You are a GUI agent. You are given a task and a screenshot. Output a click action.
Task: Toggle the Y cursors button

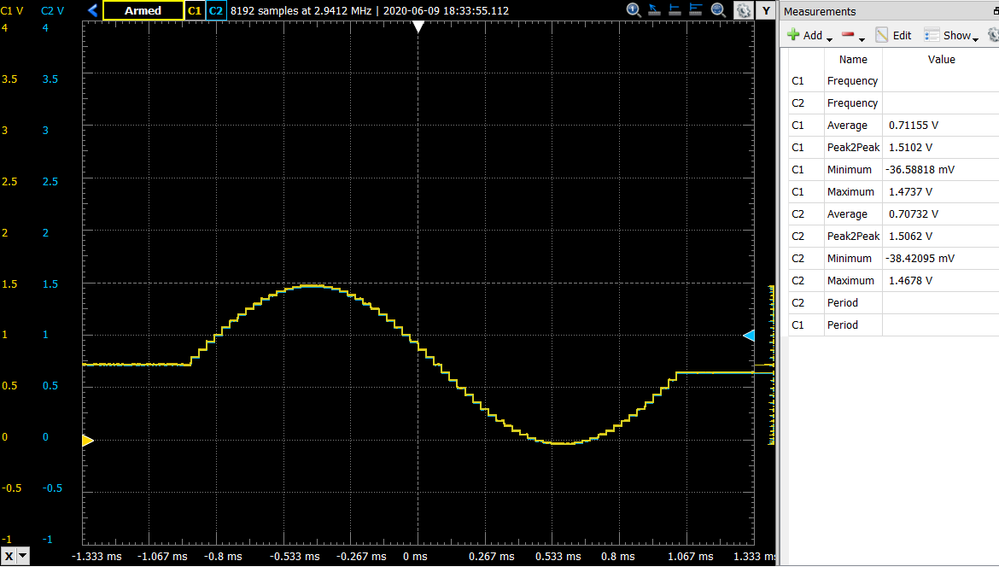tap(766, 10)
